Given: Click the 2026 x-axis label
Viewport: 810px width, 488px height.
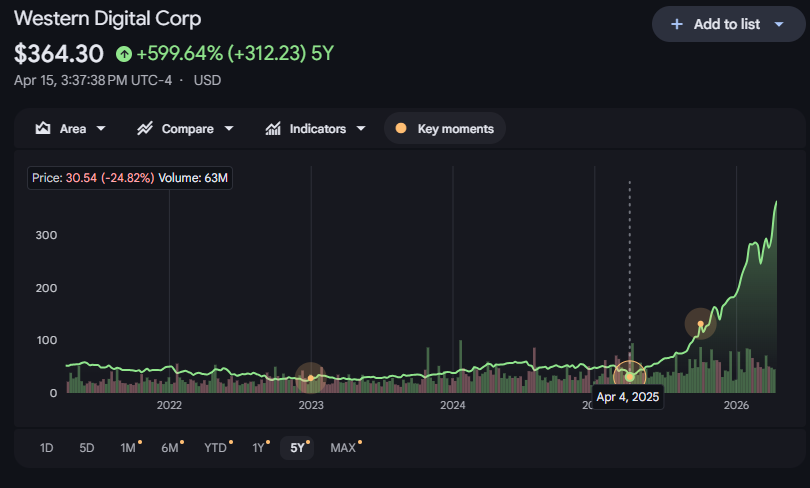Looking at the screenshot, I should click(736, 405).
